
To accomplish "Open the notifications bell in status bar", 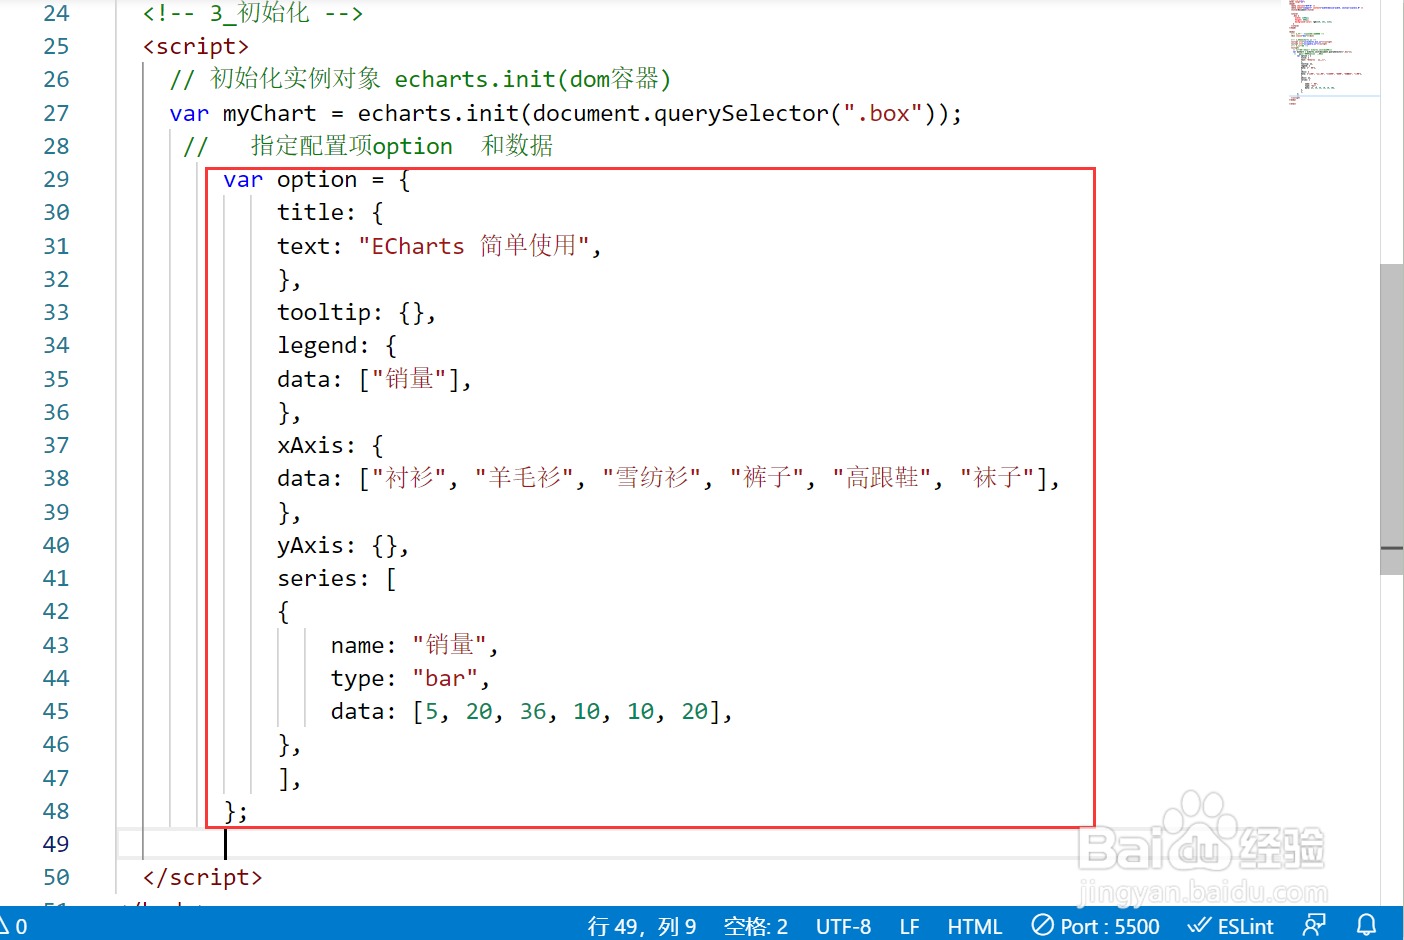I will click(1366, 925).
